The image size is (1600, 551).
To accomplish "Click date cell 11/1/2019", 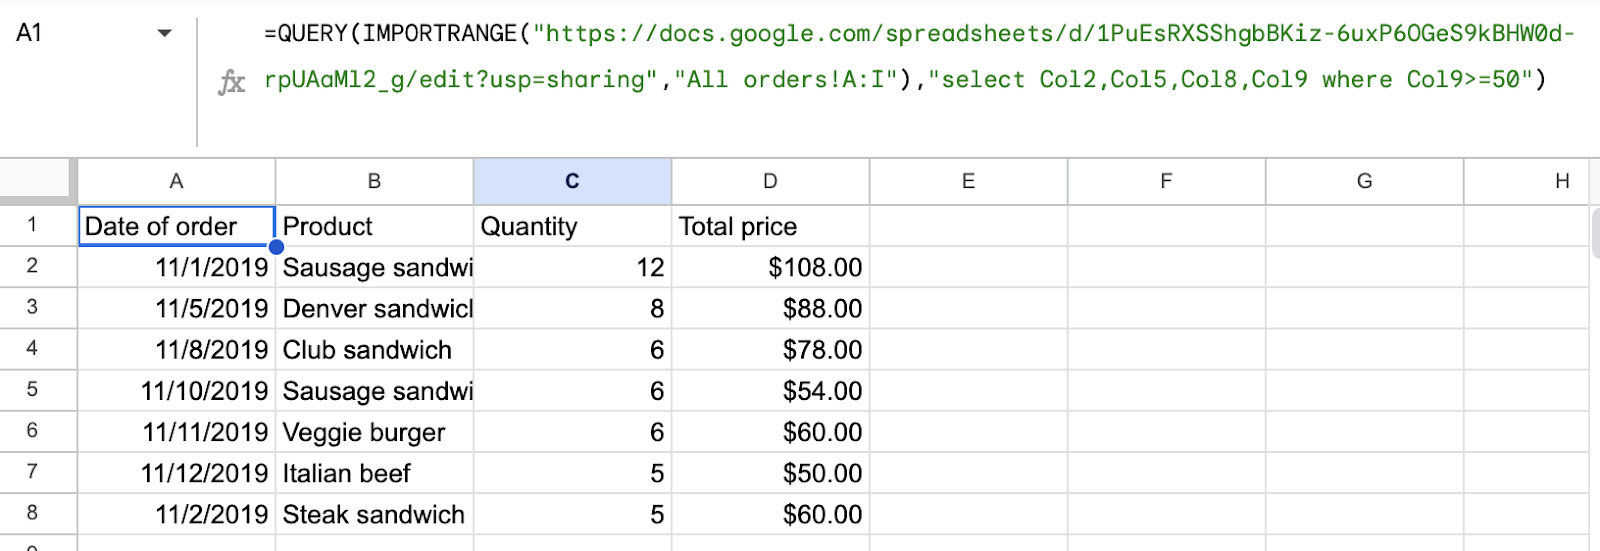I will click(176, 267).
